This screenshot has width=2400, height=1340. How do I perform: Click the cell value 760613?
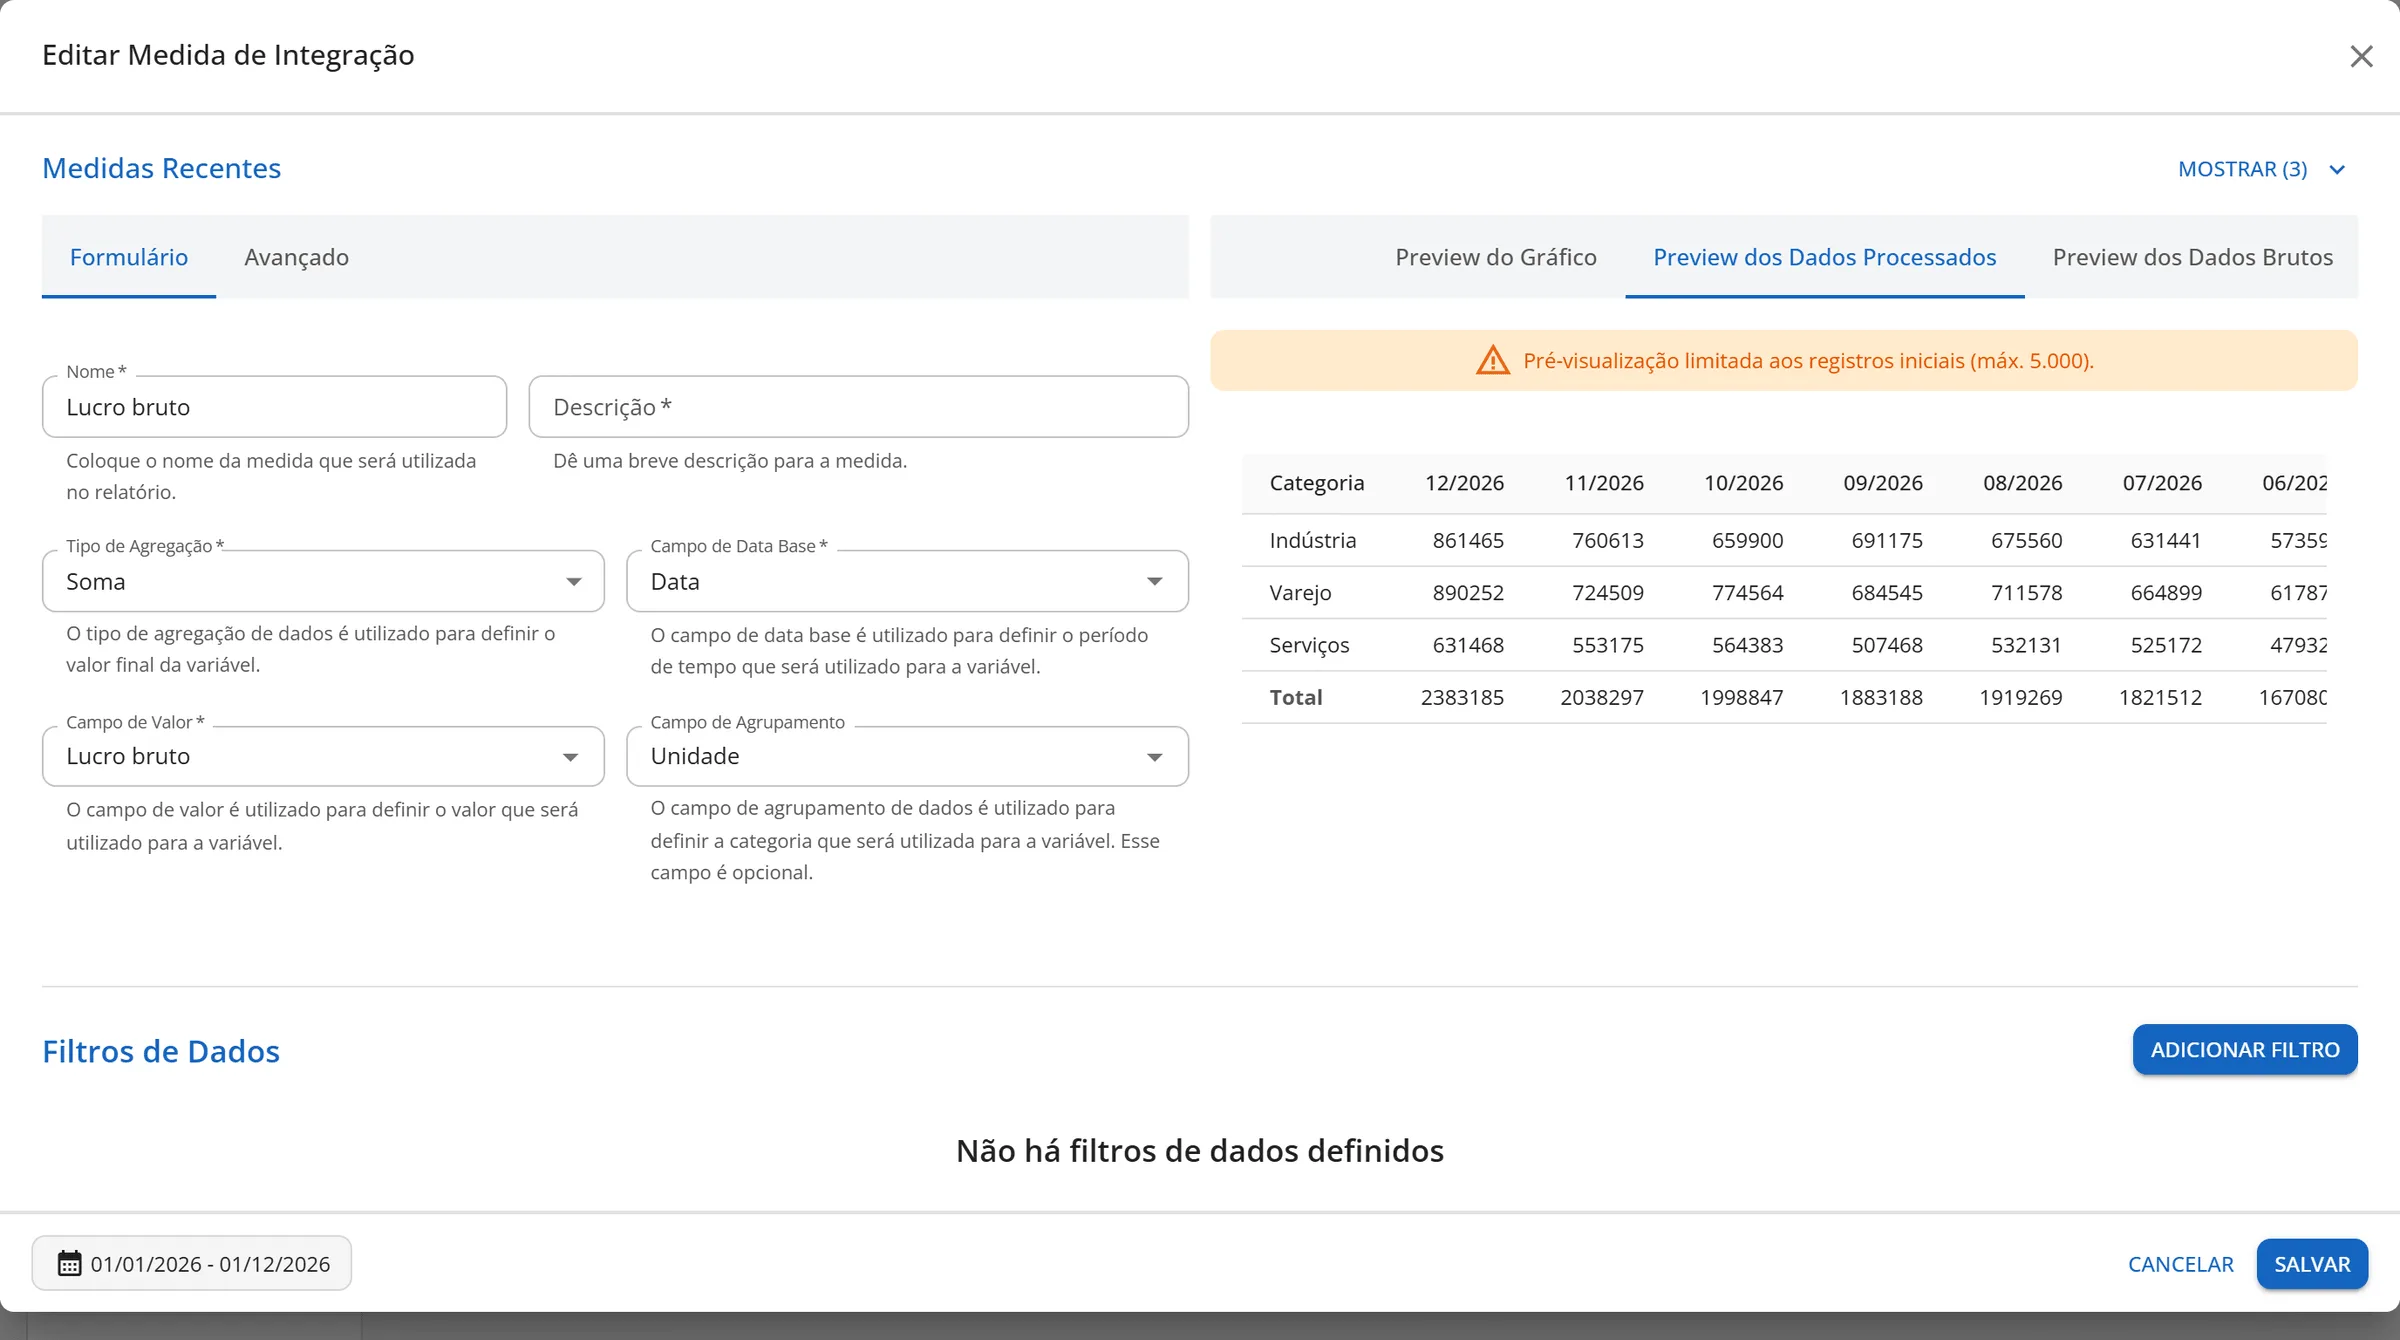coord(1608,541)
